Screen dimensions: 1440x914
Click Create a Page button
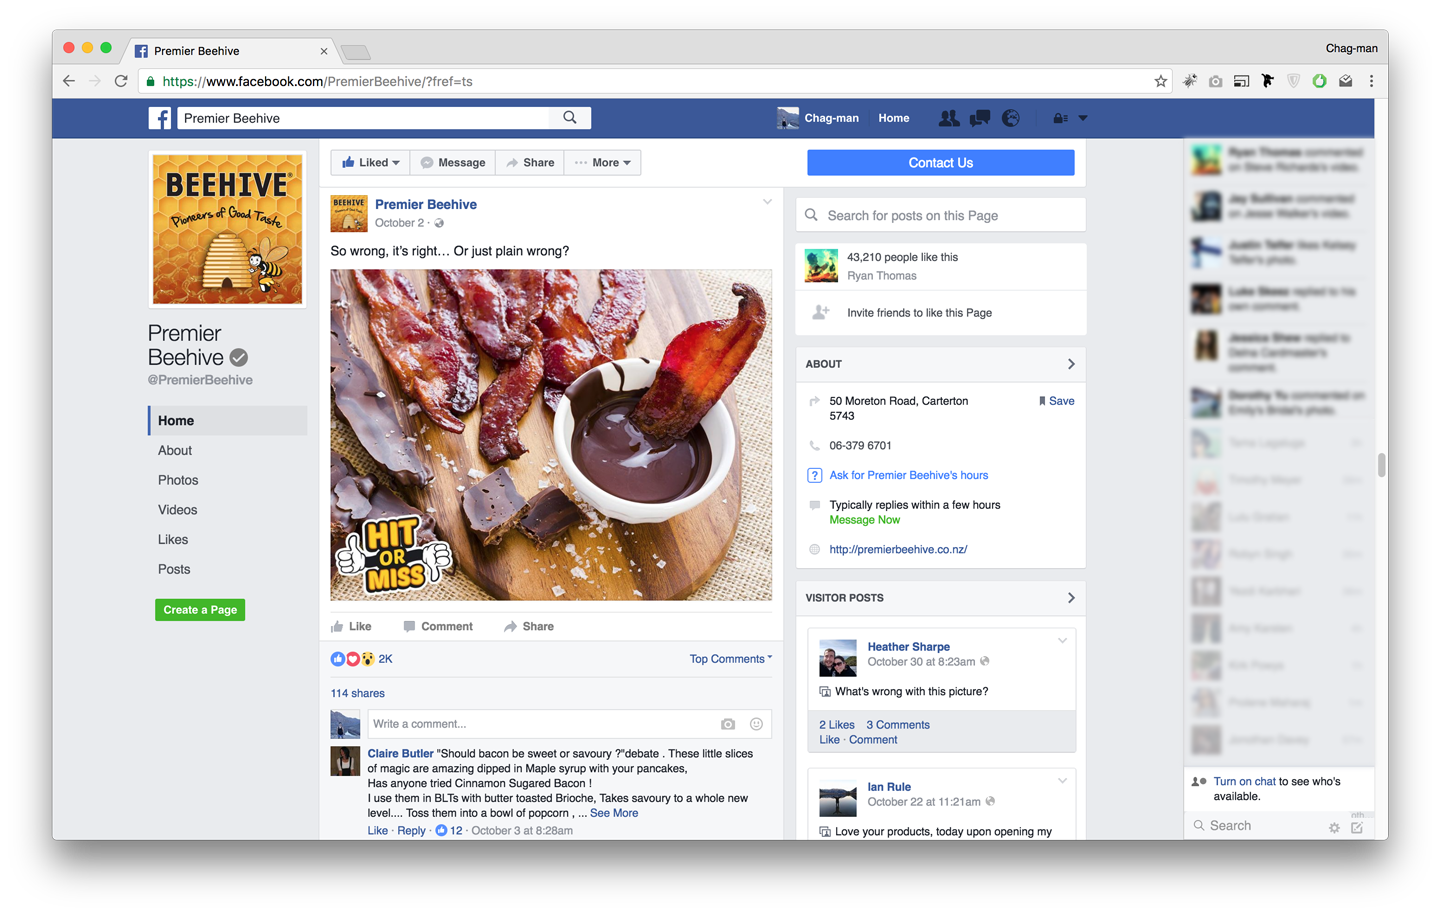point(200,610)
